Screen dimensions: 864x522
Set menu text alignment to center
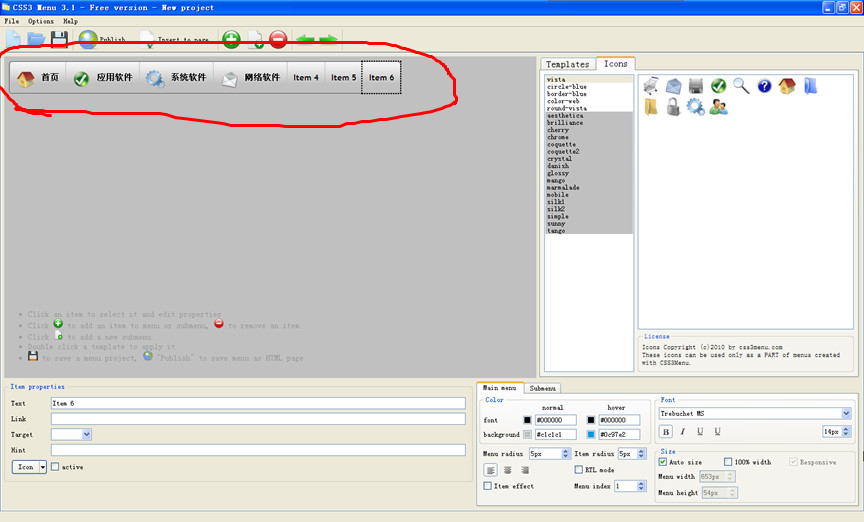pos(507,470)
